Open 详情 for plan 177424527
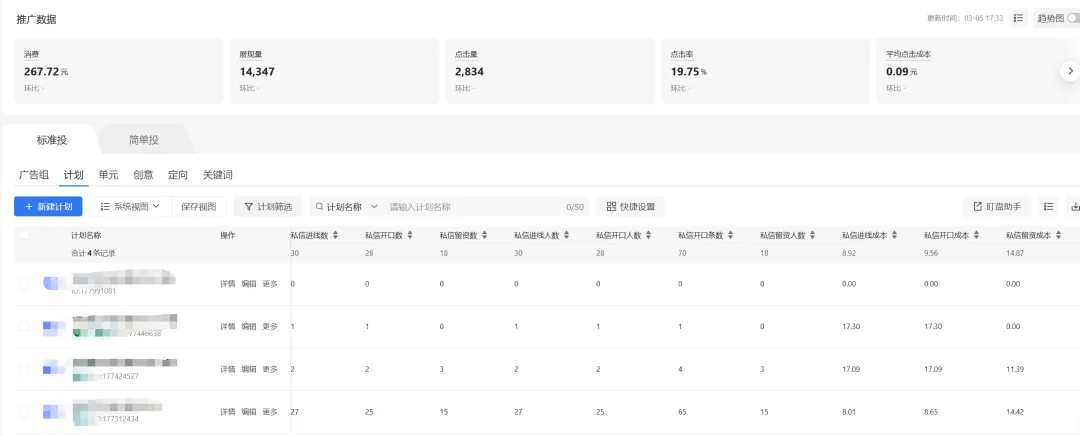 pos(228,369)
